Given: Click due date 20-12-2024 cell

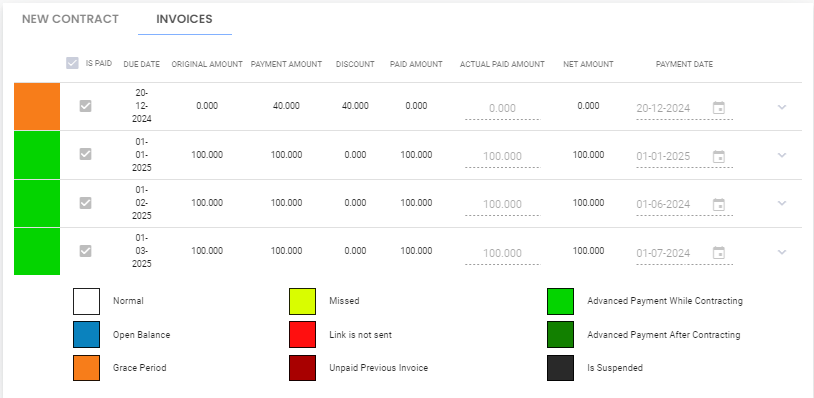Looking at the screenshot, I should [x=142, y=106].
